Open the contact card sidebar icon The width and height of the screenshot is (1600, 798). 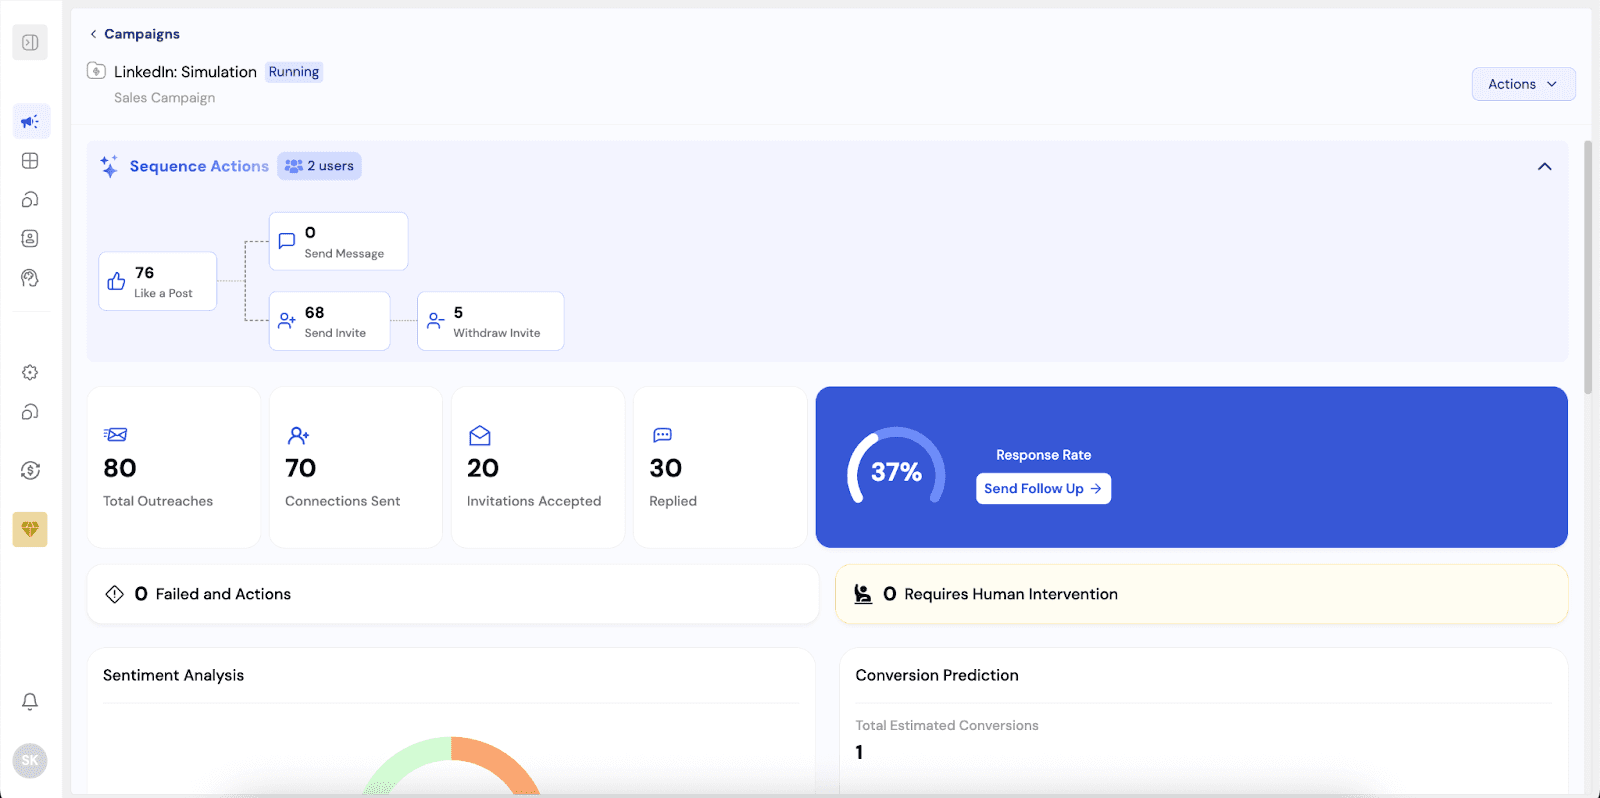[x=30, y=238]
